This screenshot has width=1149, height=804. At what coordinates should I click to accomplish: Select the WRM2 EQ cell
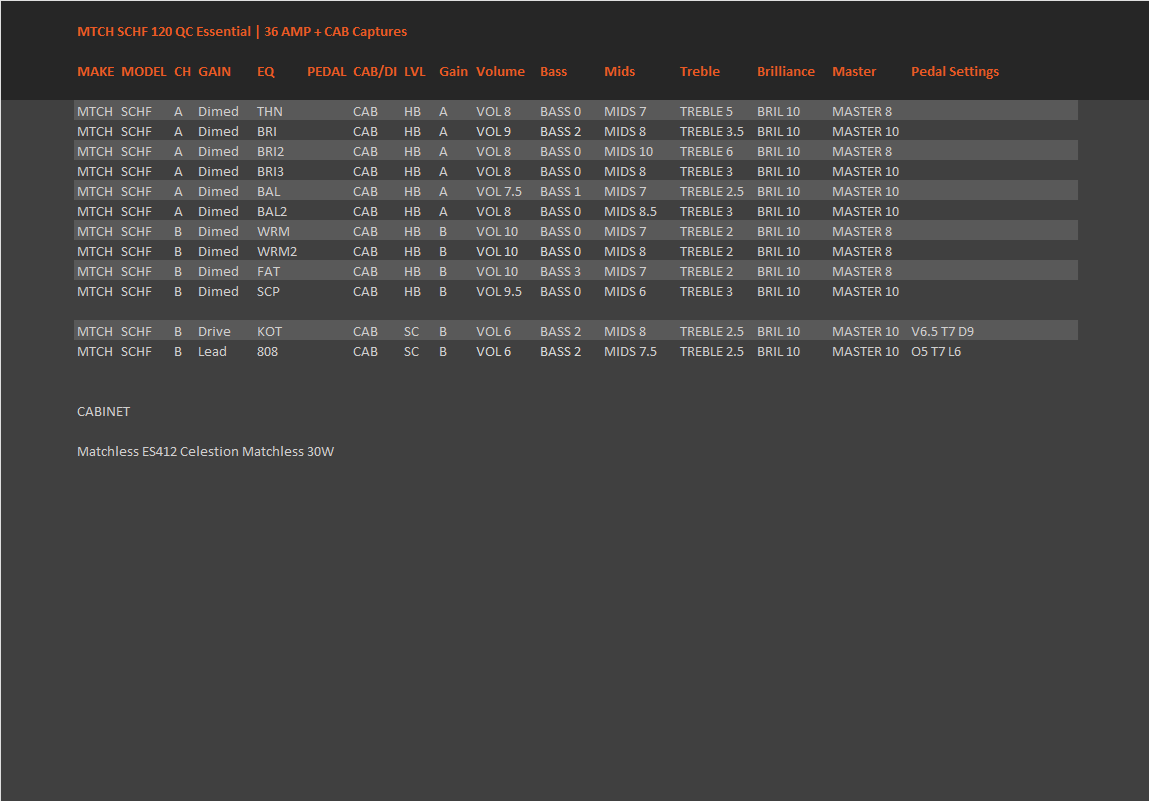(x=277, y=251)
